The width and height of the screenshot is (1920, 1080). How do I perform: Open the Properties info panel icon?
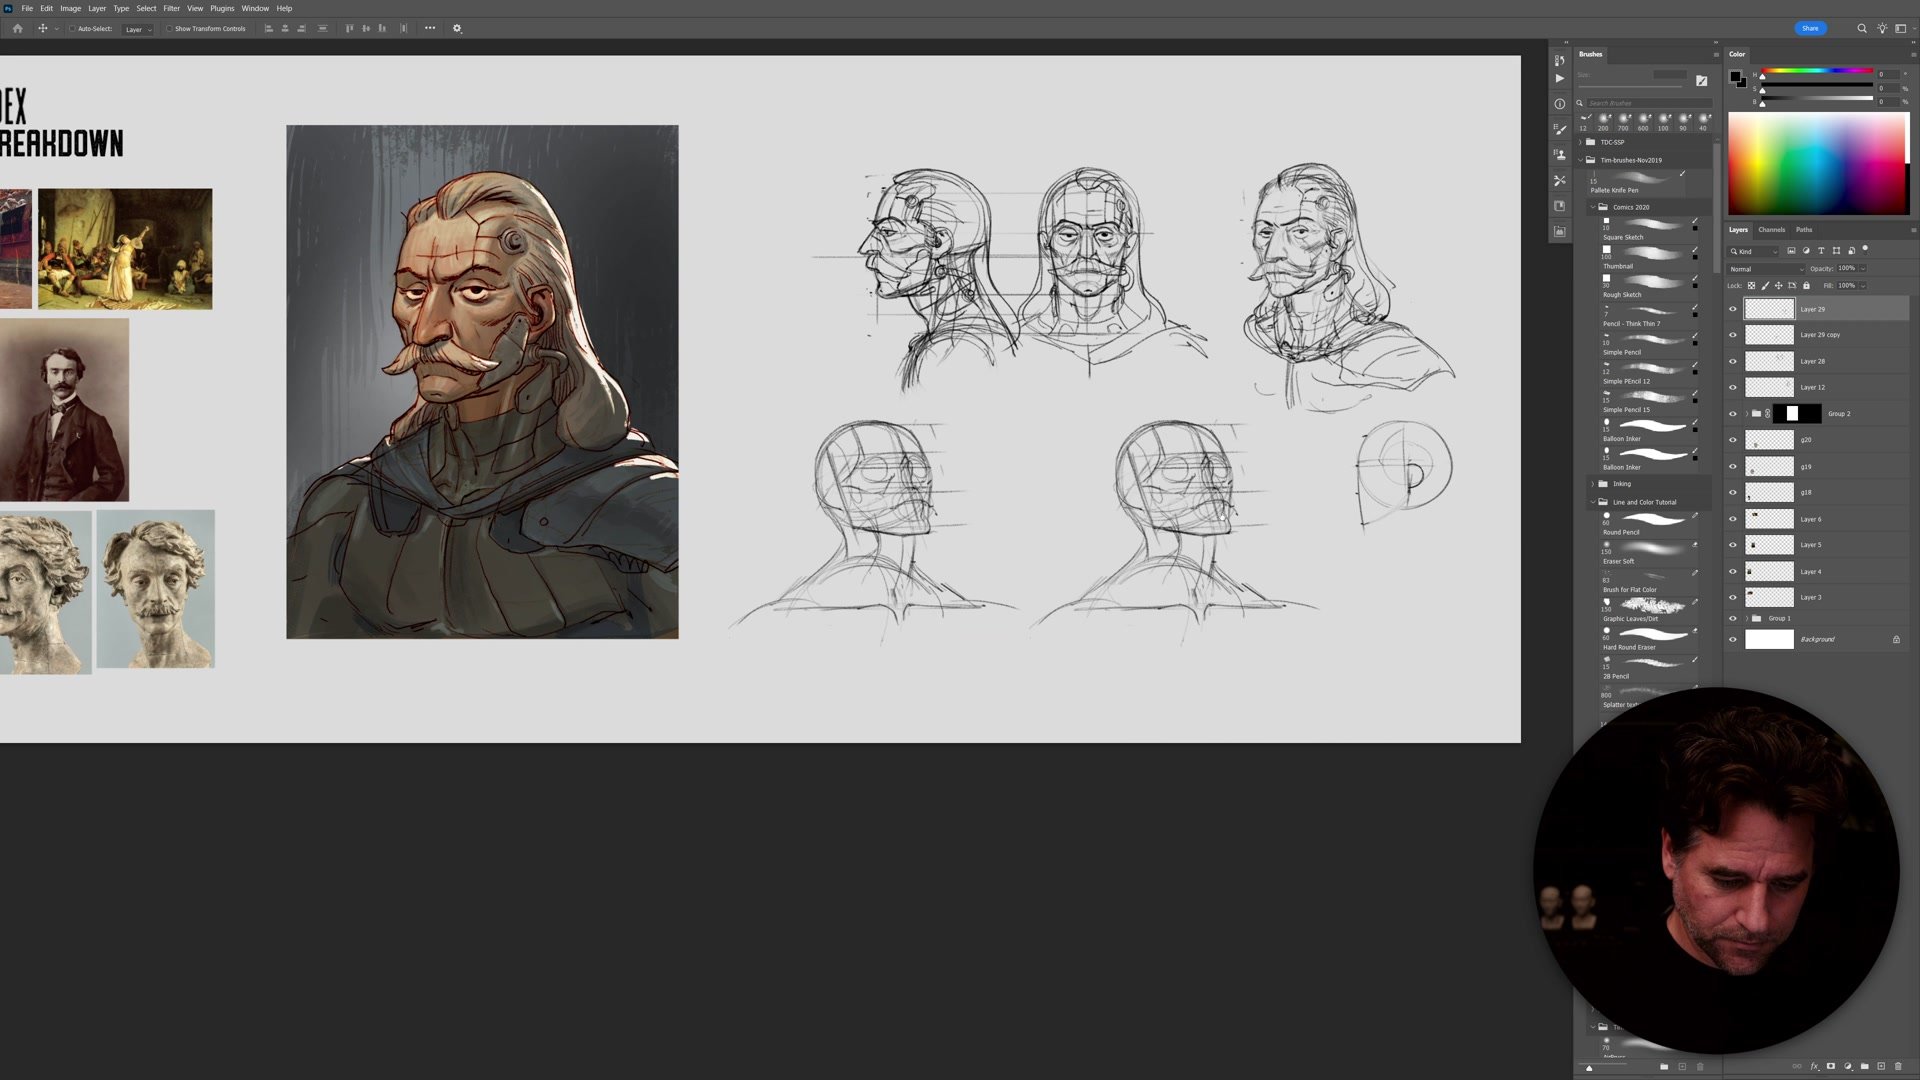(x=1559, y=104)
